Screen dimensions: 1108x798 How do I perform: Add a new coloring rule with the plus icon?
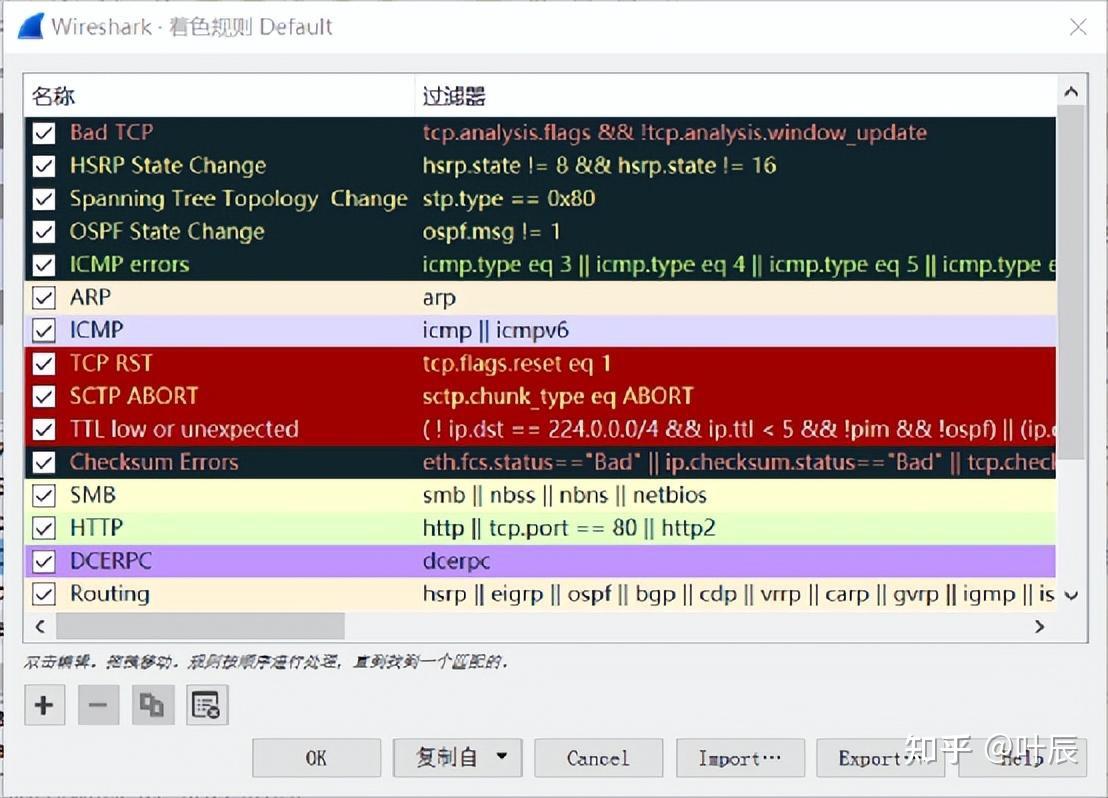(x=44, y=705)
